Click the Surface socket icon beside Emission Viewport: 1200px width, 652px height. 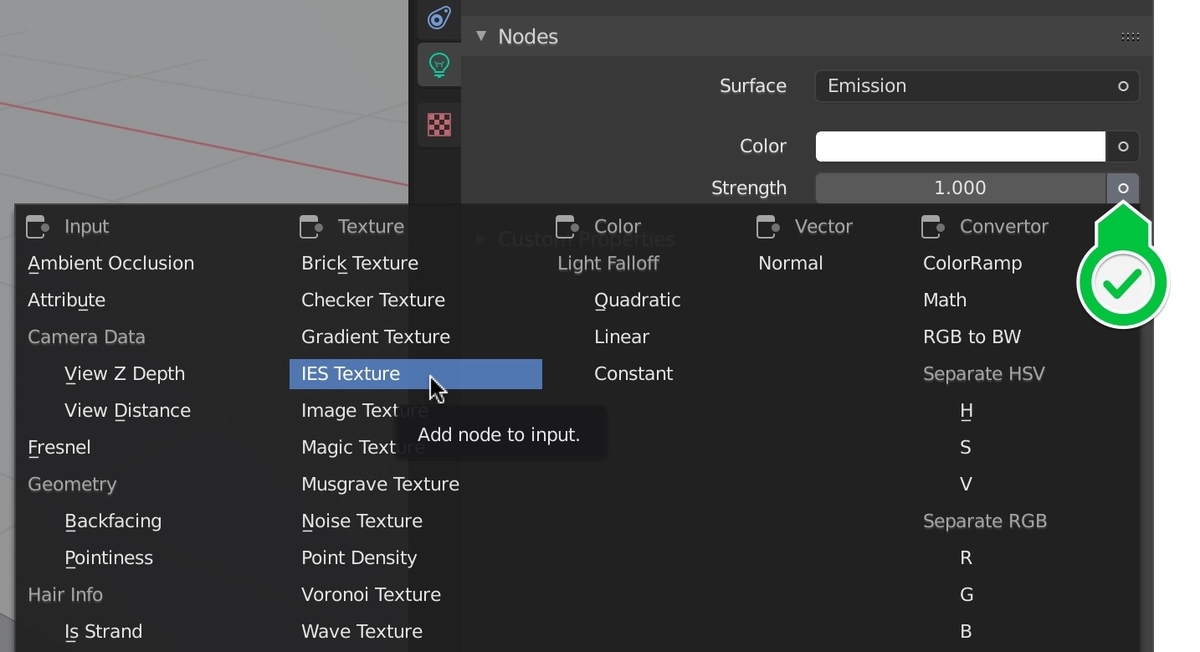1123,86
